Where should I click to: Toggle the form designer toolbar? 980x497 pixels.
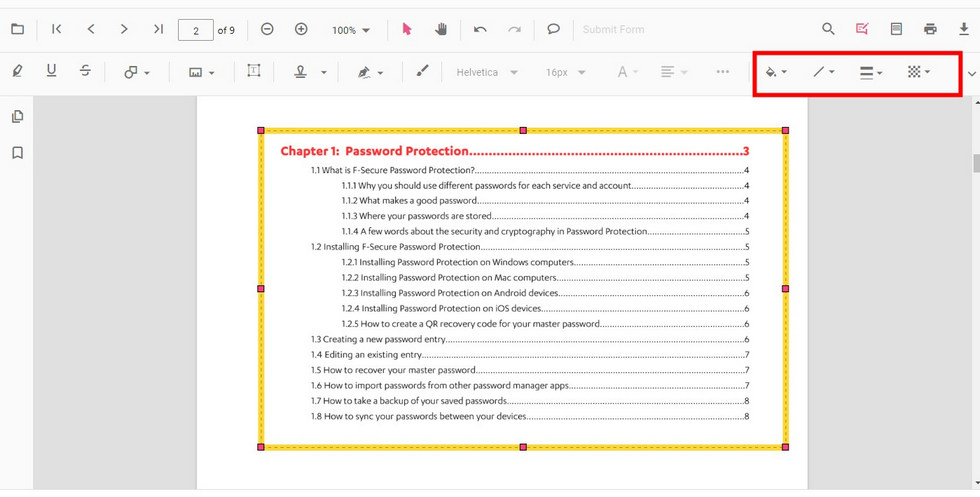coord(896,29)
